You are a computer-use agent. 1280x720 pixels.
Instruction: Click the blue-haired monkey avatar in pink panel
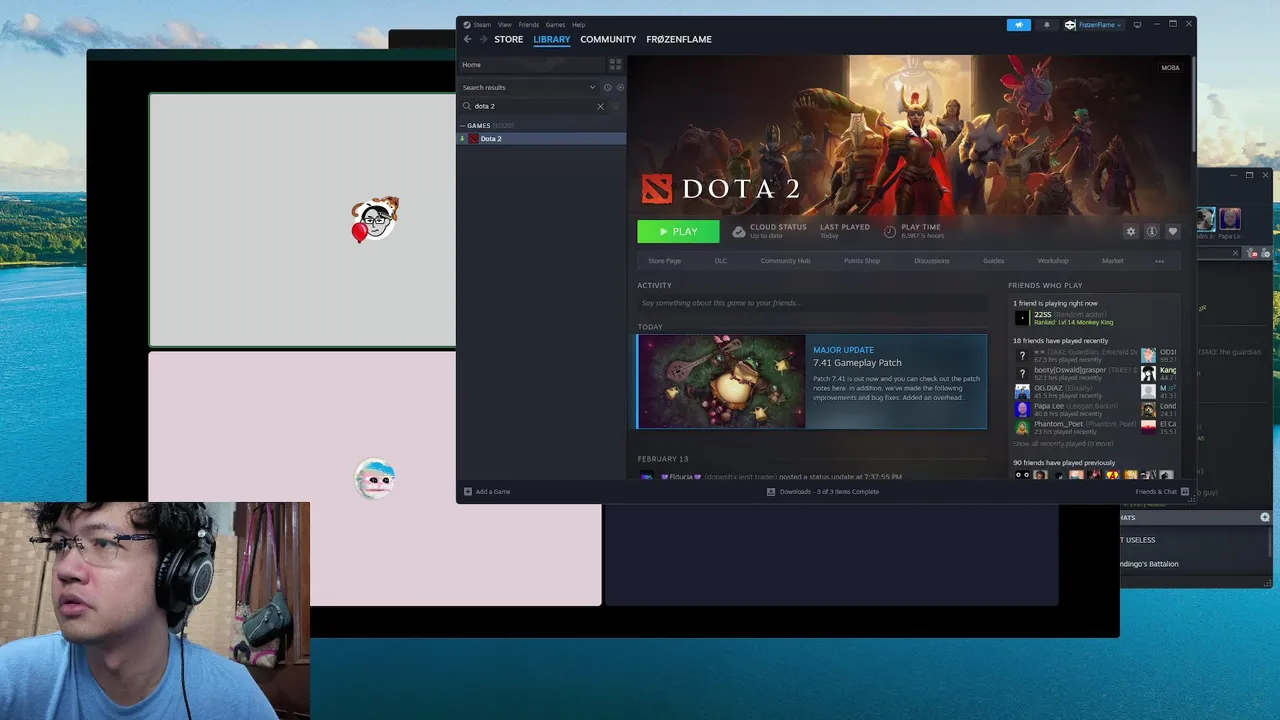(375, 479)
